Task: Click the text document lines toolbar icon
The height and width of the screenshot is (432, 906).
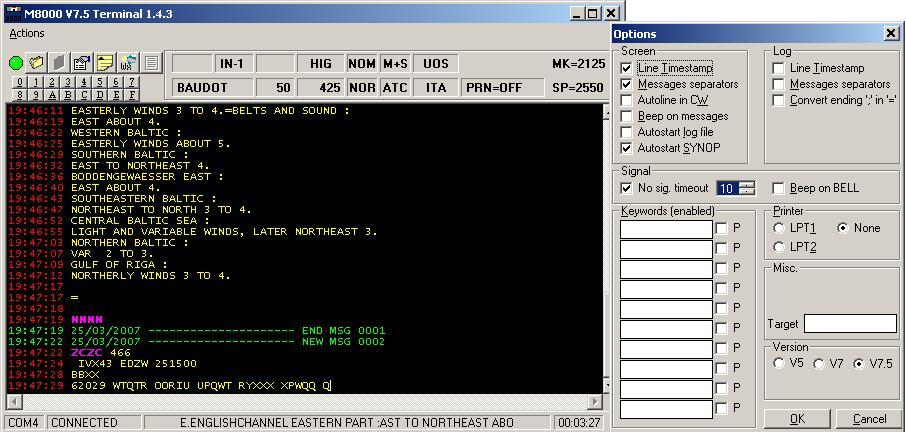Action: [x=151, y=63]
